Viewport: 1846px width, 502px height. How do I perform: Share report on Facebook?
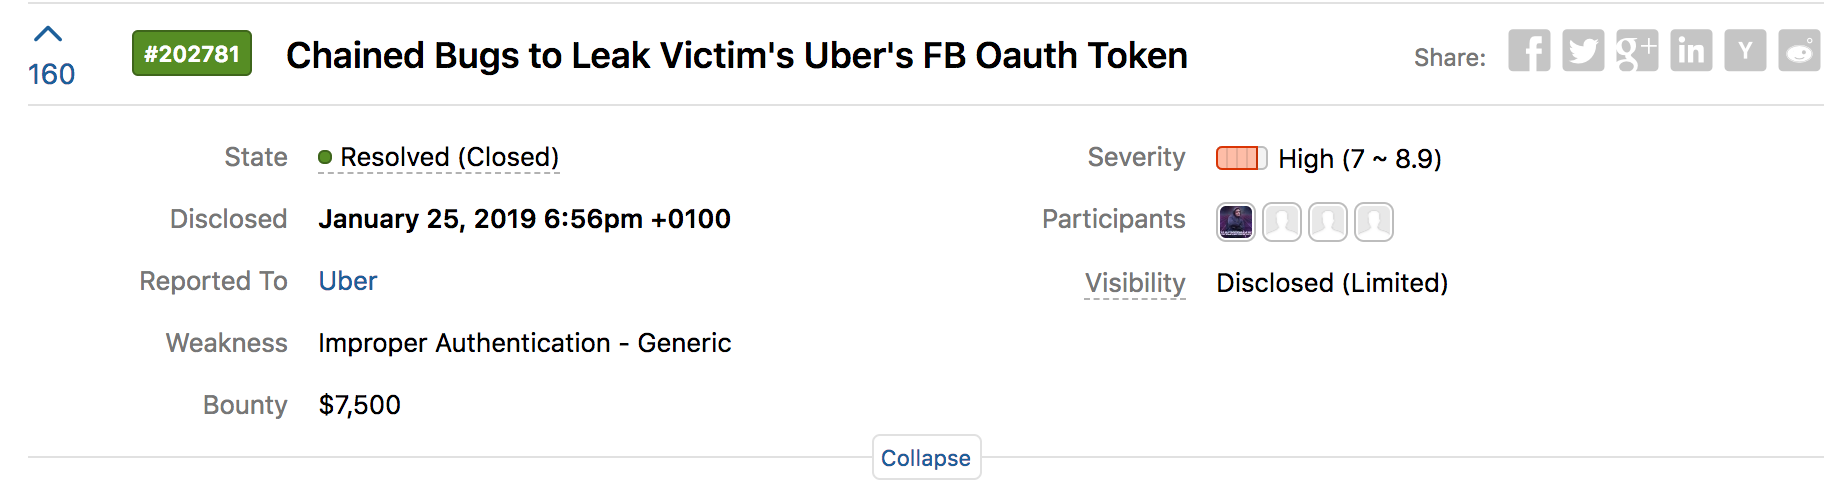pyautogui.click(x=1529, y=51)
